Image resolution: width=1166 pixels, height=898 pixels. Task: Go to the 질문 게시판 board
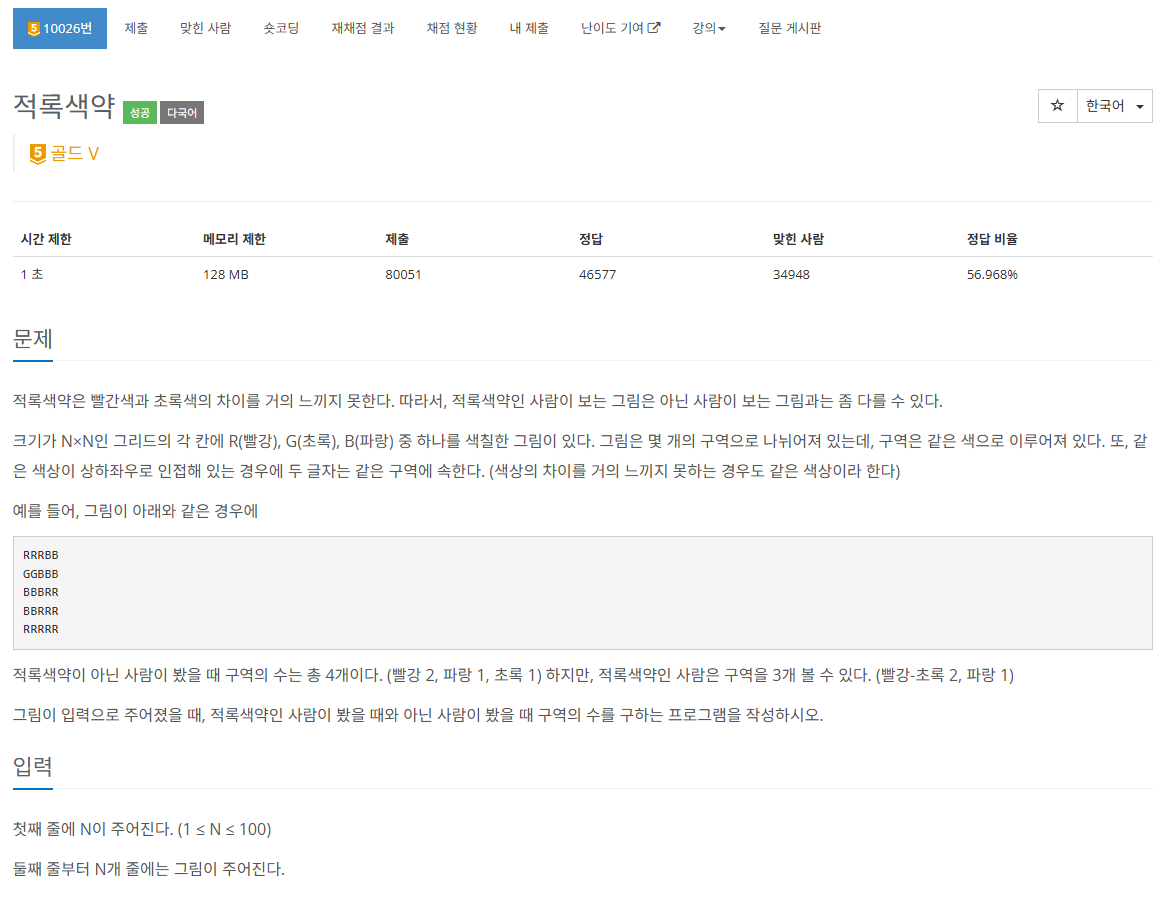click(x=791, y=28)
